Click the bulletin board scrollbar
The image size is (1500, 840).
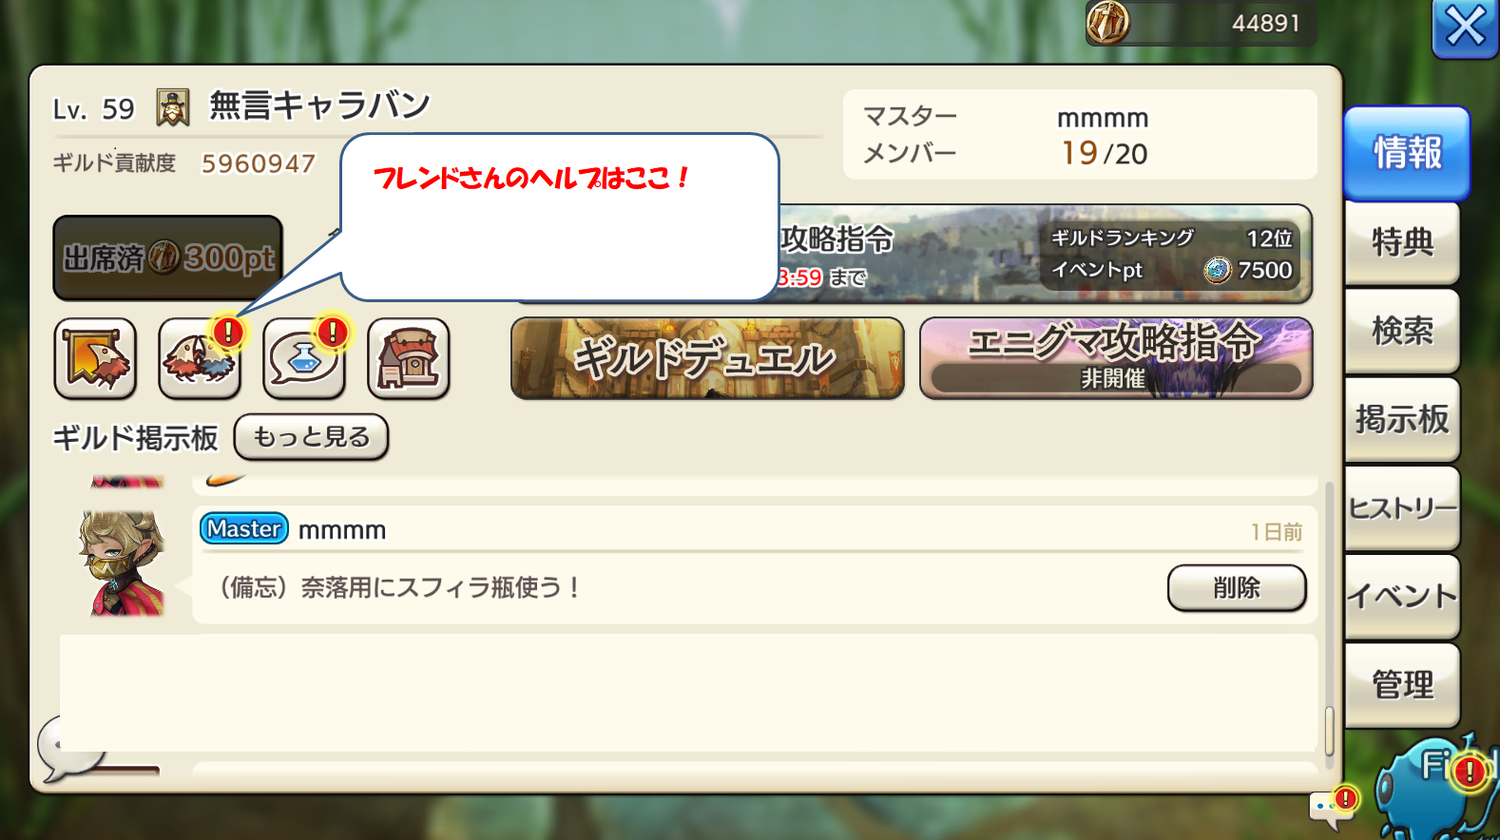(1329, 620)
